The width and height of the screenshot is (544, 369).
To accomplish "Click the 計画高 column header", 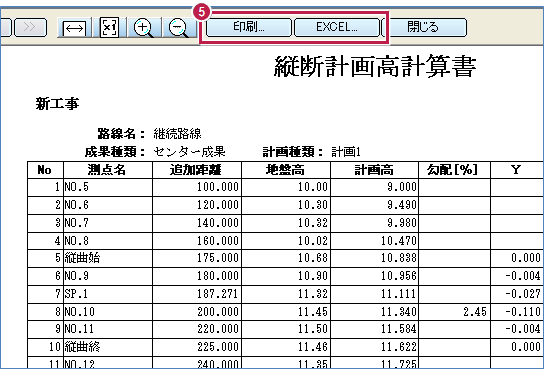I will [374, 170].
